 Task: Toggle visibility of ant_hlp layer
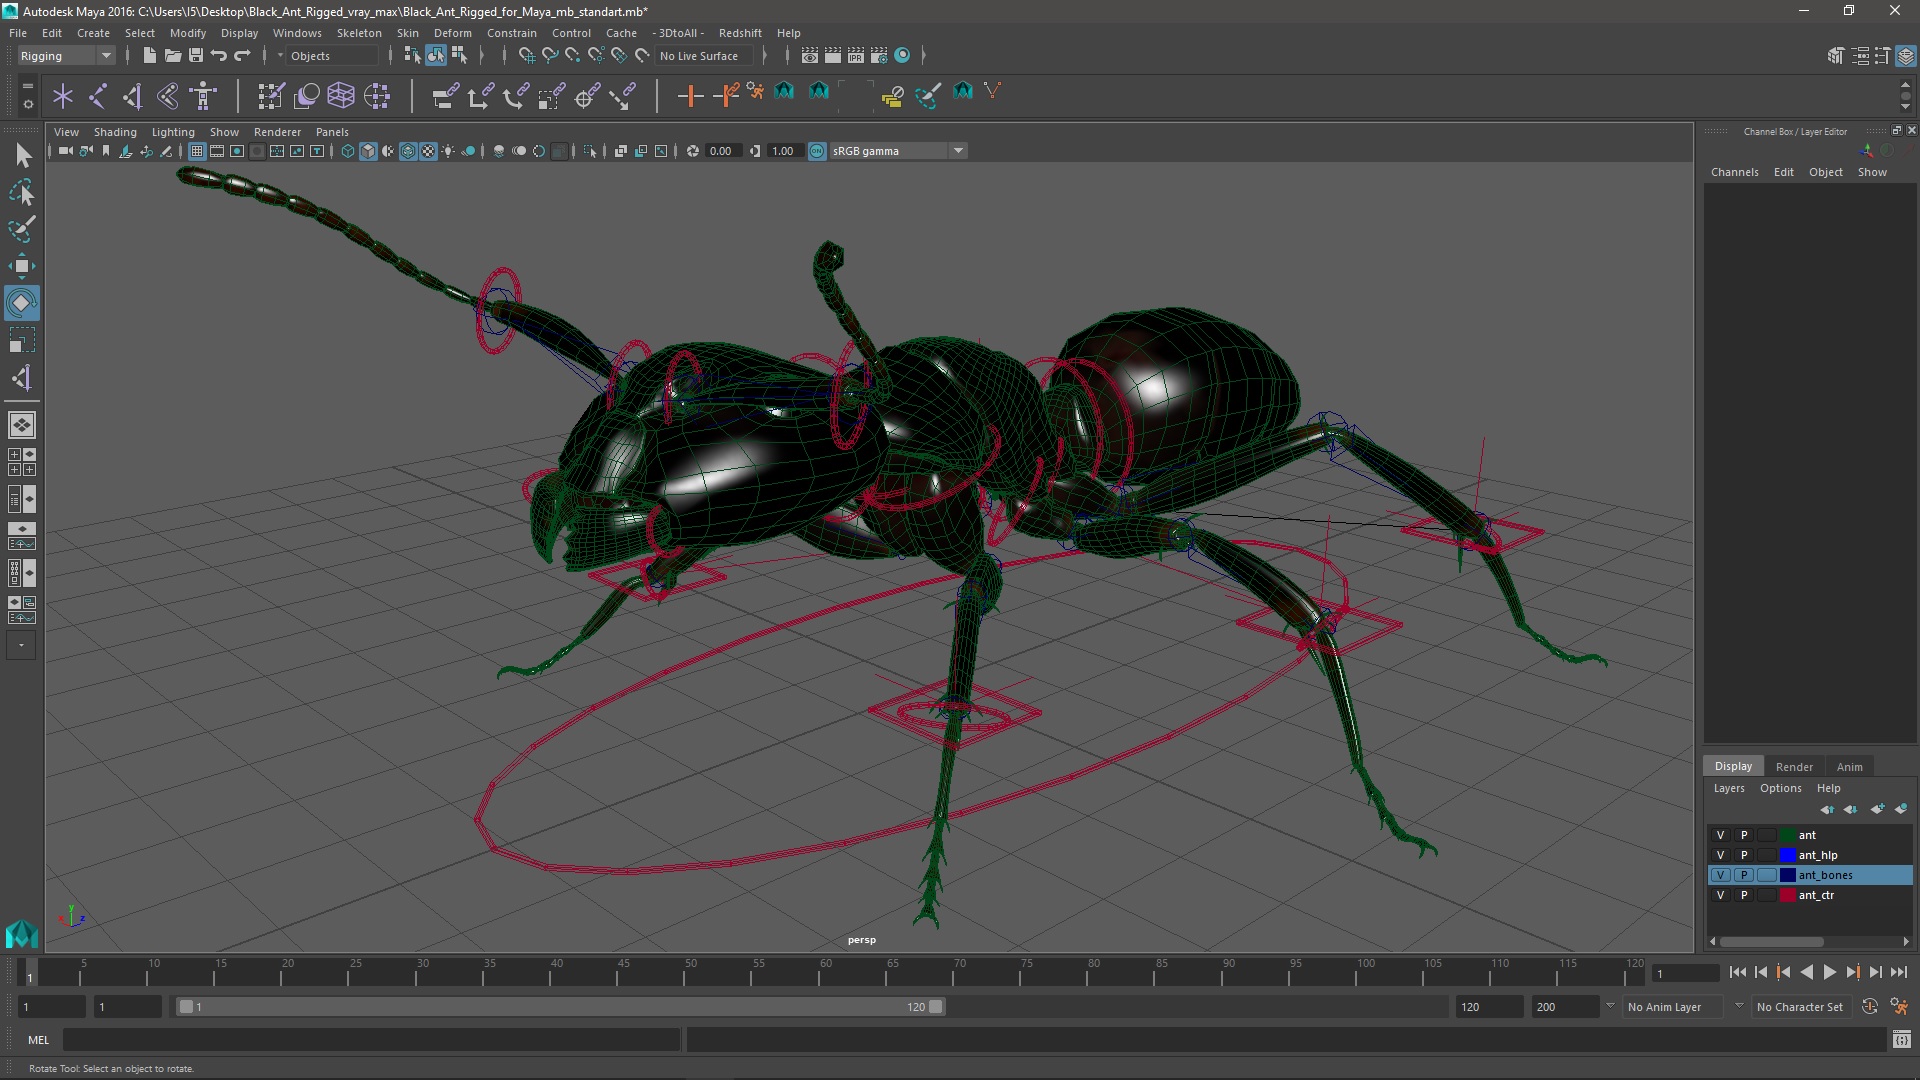tap(1722, 855)
